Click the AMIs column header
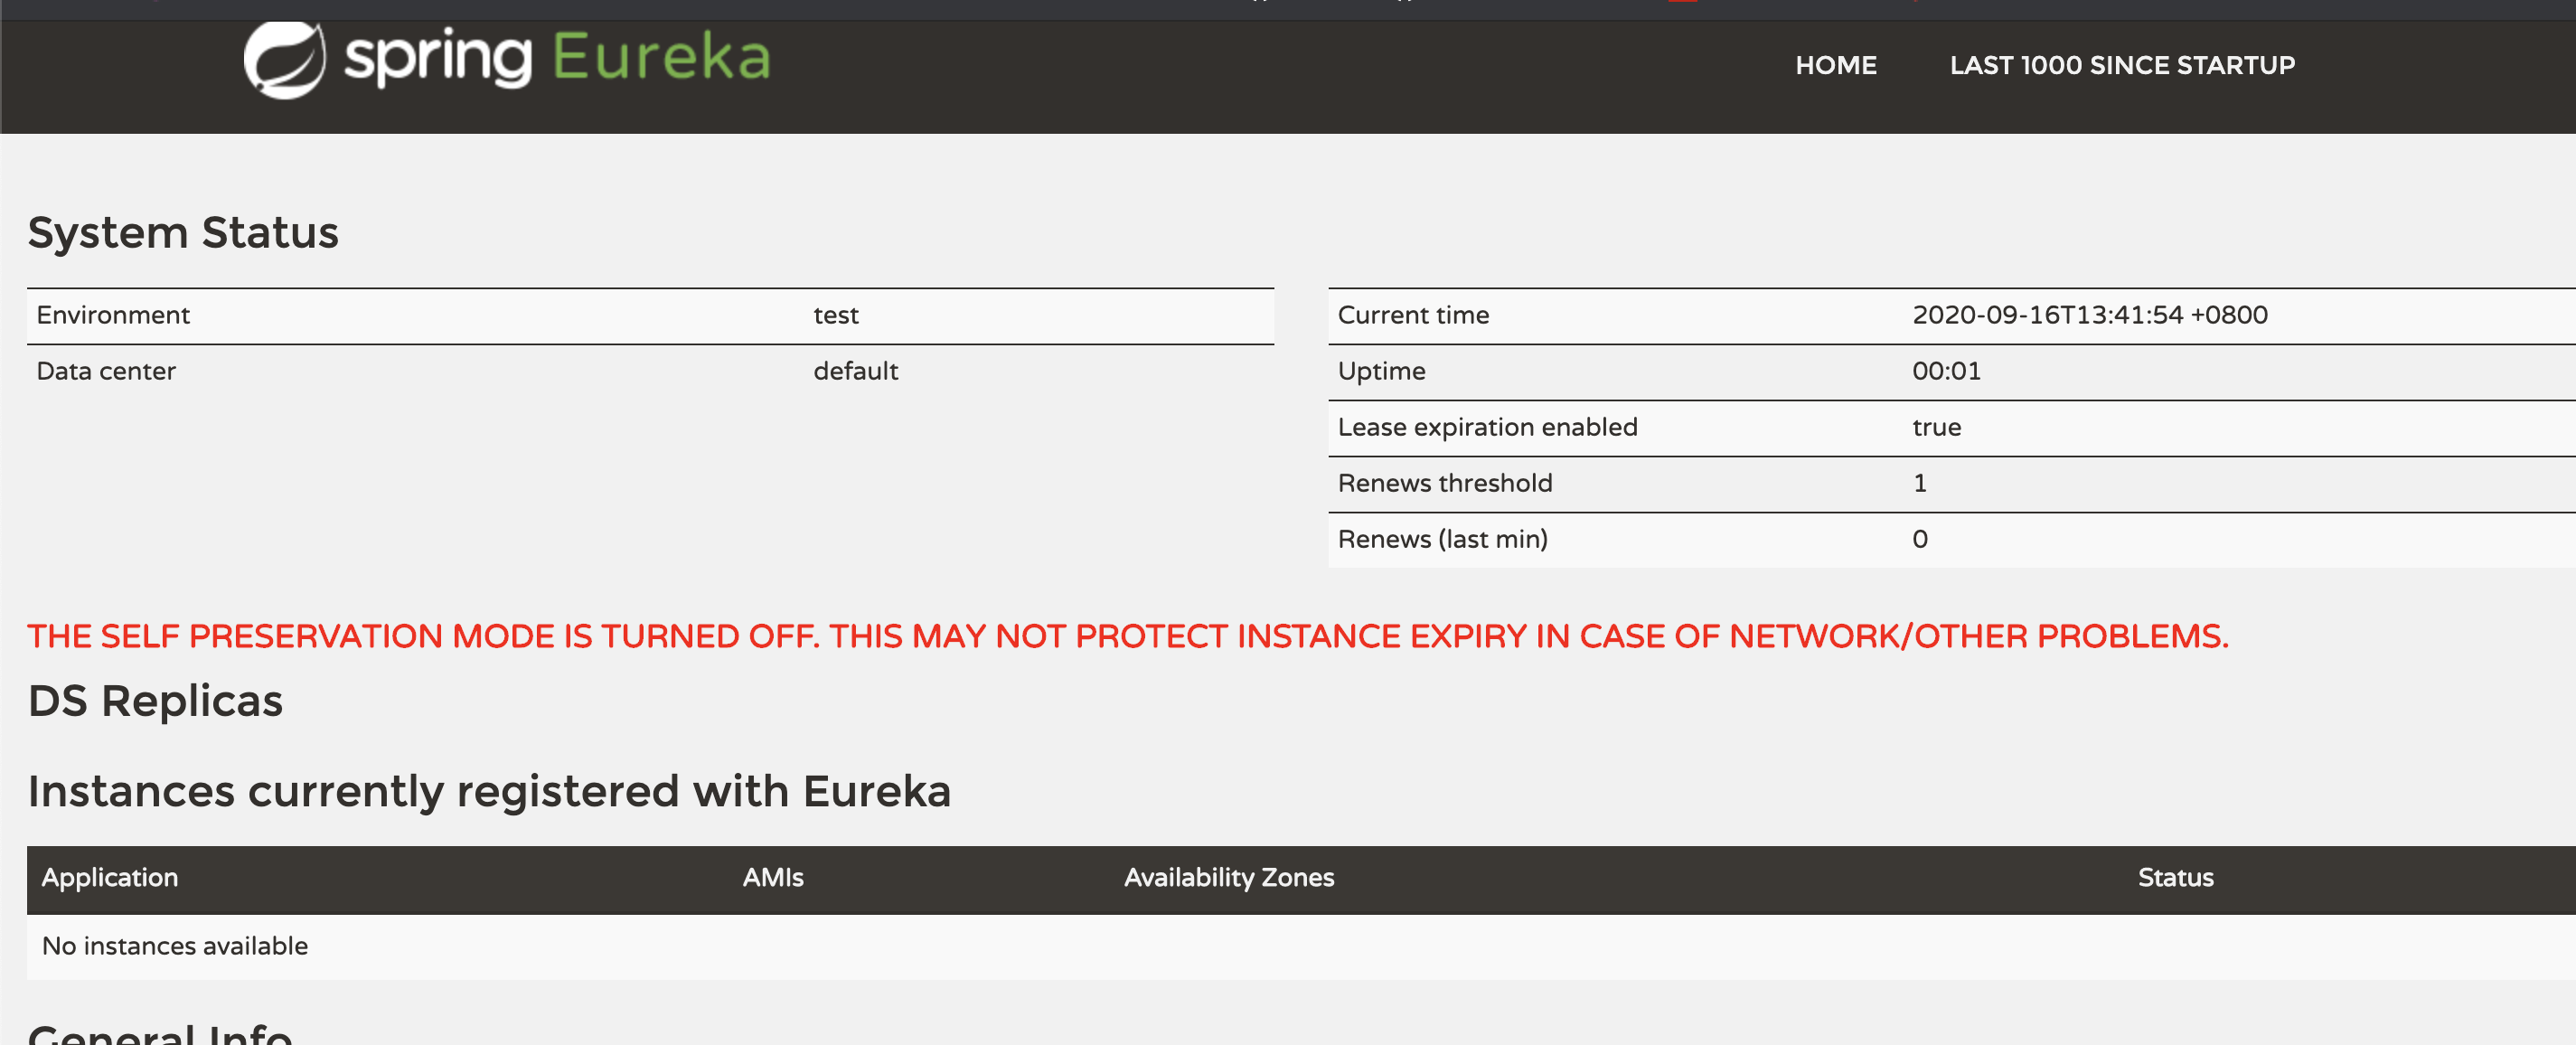Image resolution: width=2576 pixels, height=1045 pixels. (772, 877)
